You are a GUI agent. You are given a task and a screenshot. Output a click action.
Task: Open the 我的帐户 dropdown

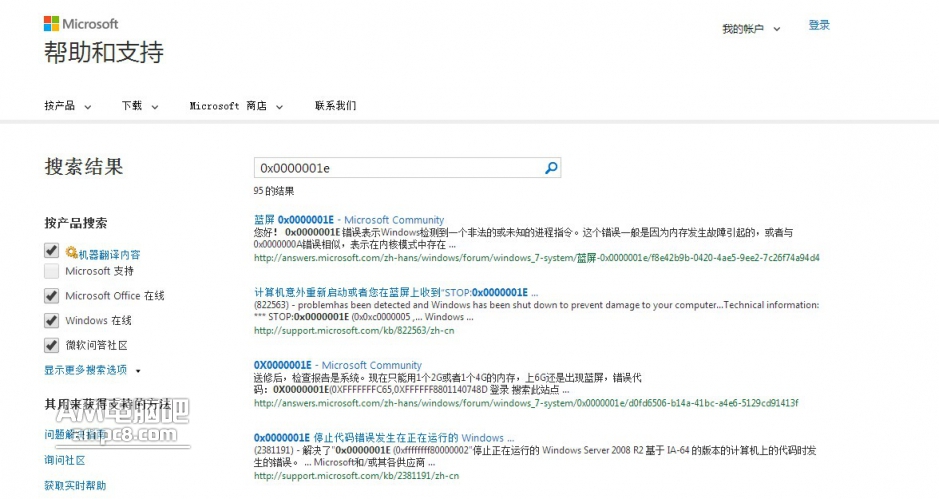pyautogui.click(x=751, y=29)
